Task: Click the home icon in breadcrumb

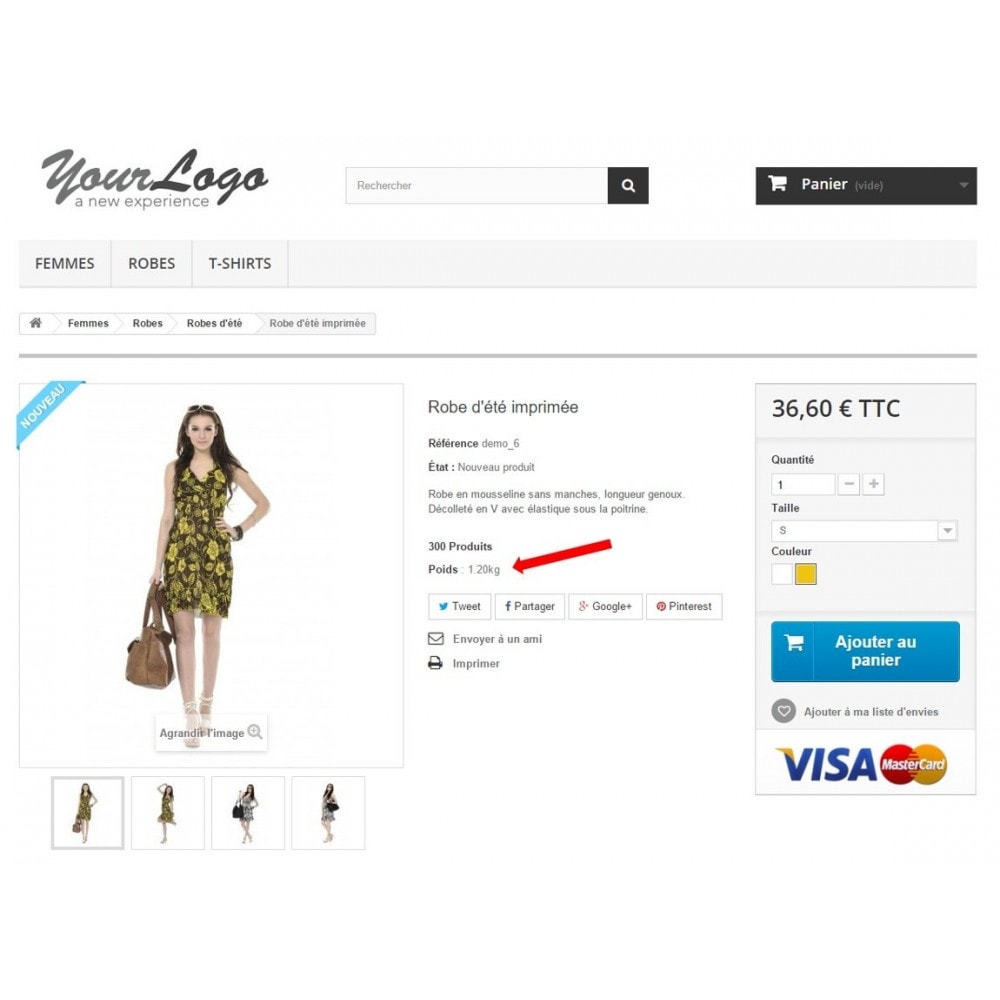Action: click(x=36, y=323)
